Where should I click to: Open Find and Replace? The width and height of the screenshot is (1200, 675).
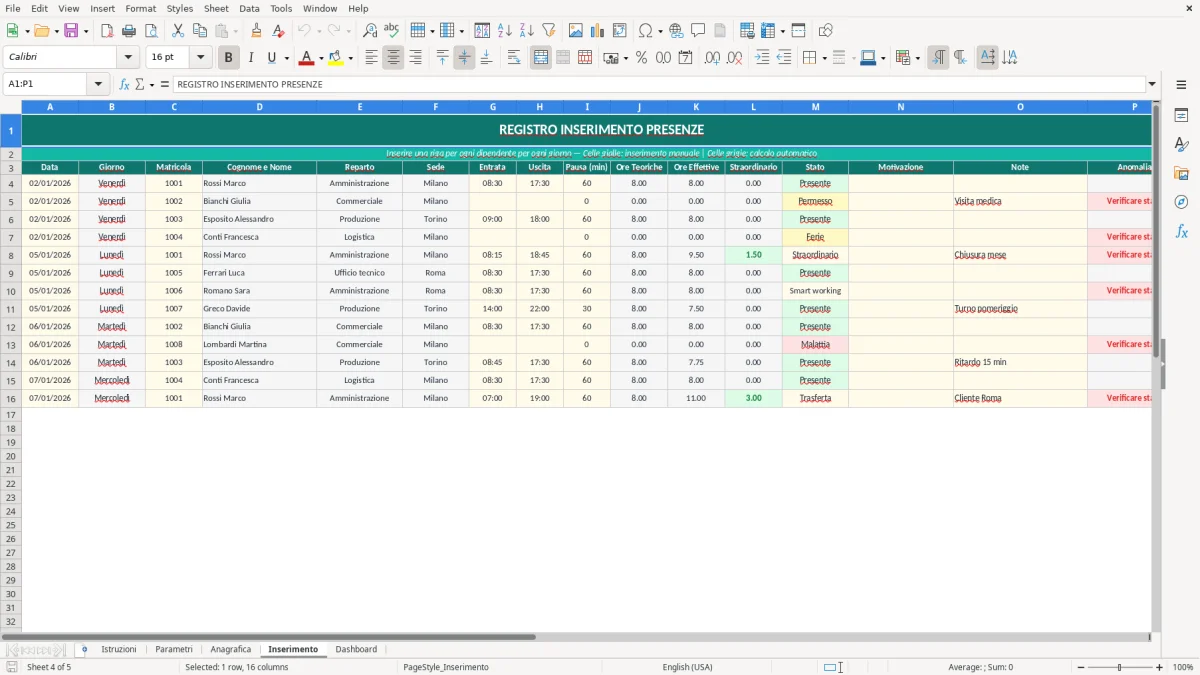tap(370, 31)
